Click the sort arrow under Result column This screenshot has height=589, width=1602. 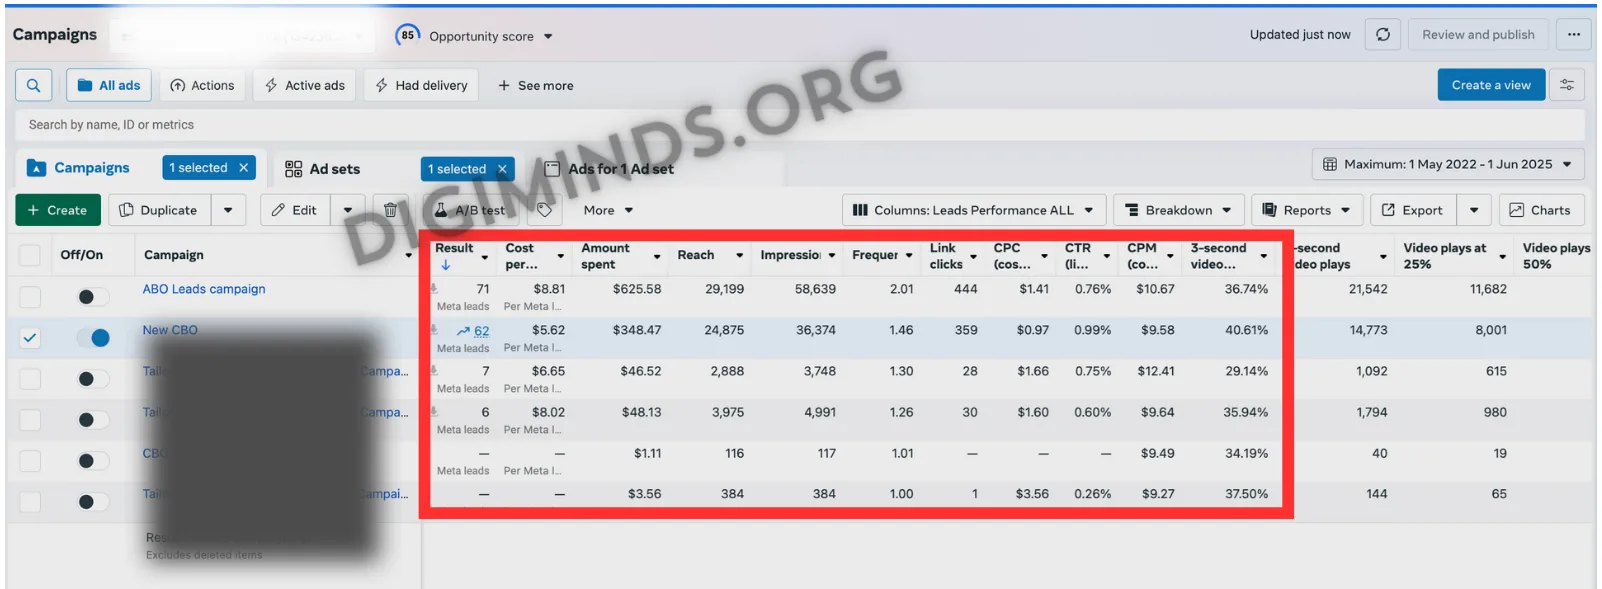click(x=446, y=265)
